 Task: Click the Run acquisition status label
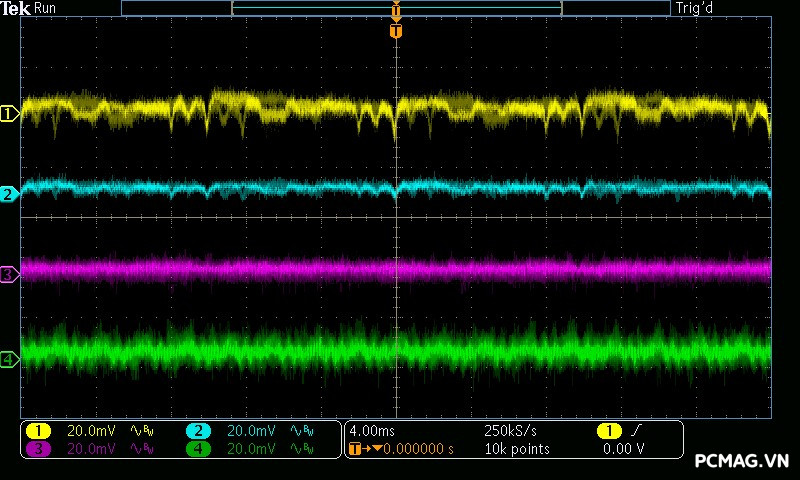point(46,9)
